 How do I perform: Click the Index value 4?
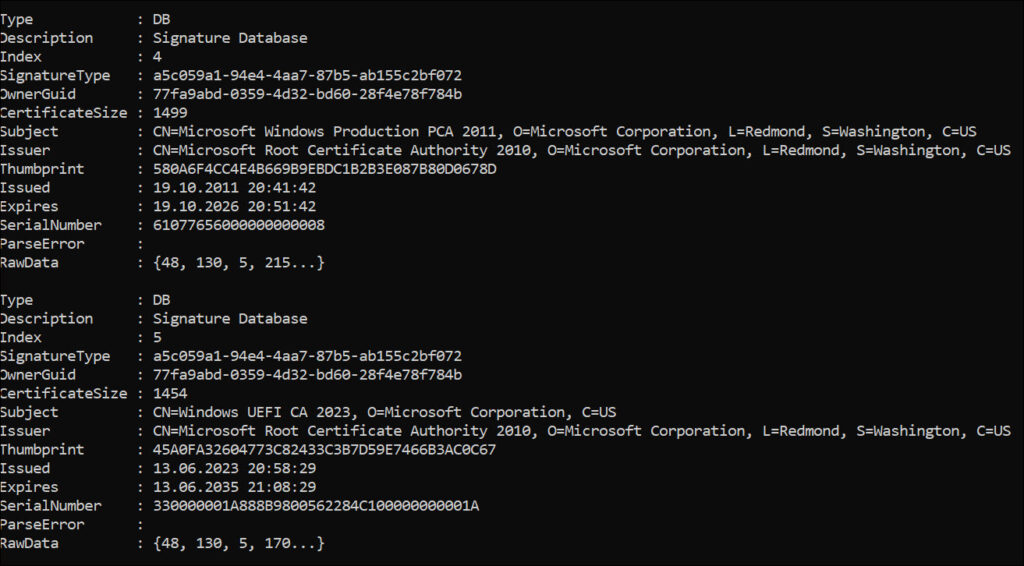pyautogui.click(x=157, y=57)
